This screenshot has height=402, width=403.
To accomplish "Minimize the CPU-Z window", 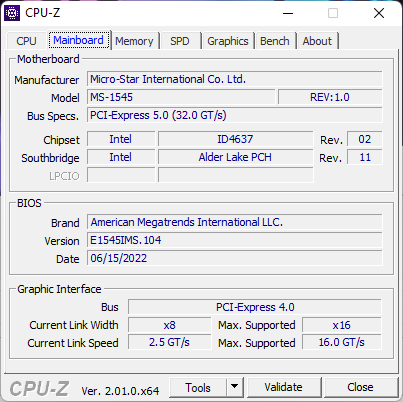I will click(288, 13).
